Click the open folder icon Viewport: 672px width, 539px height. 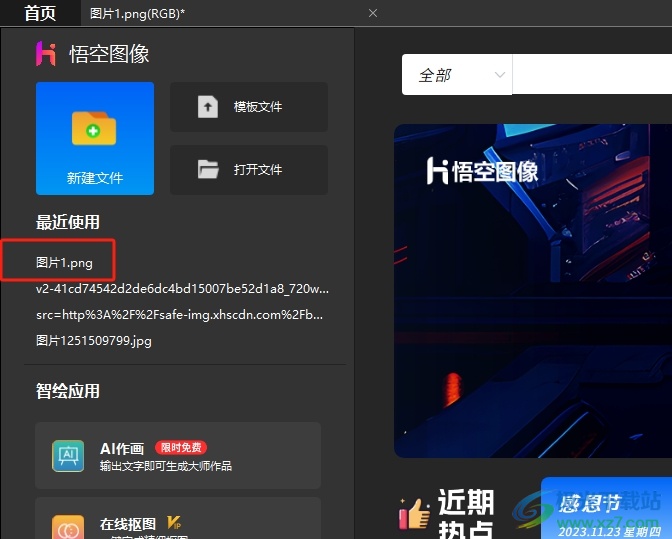(208, 170)
